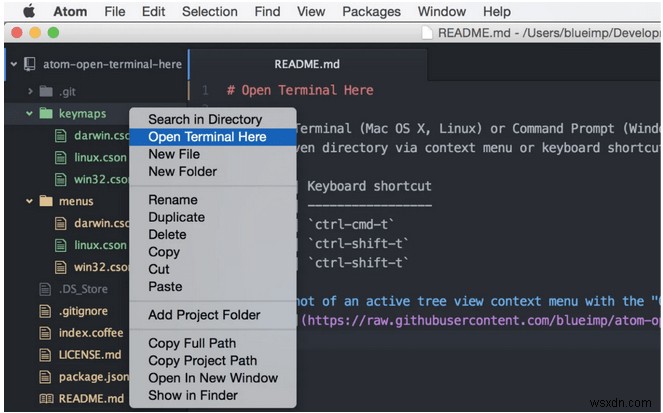Click the raw.githubusercontent.com link in editor
Viewport: 663px width, 413px height.
[x=480, y=320]
